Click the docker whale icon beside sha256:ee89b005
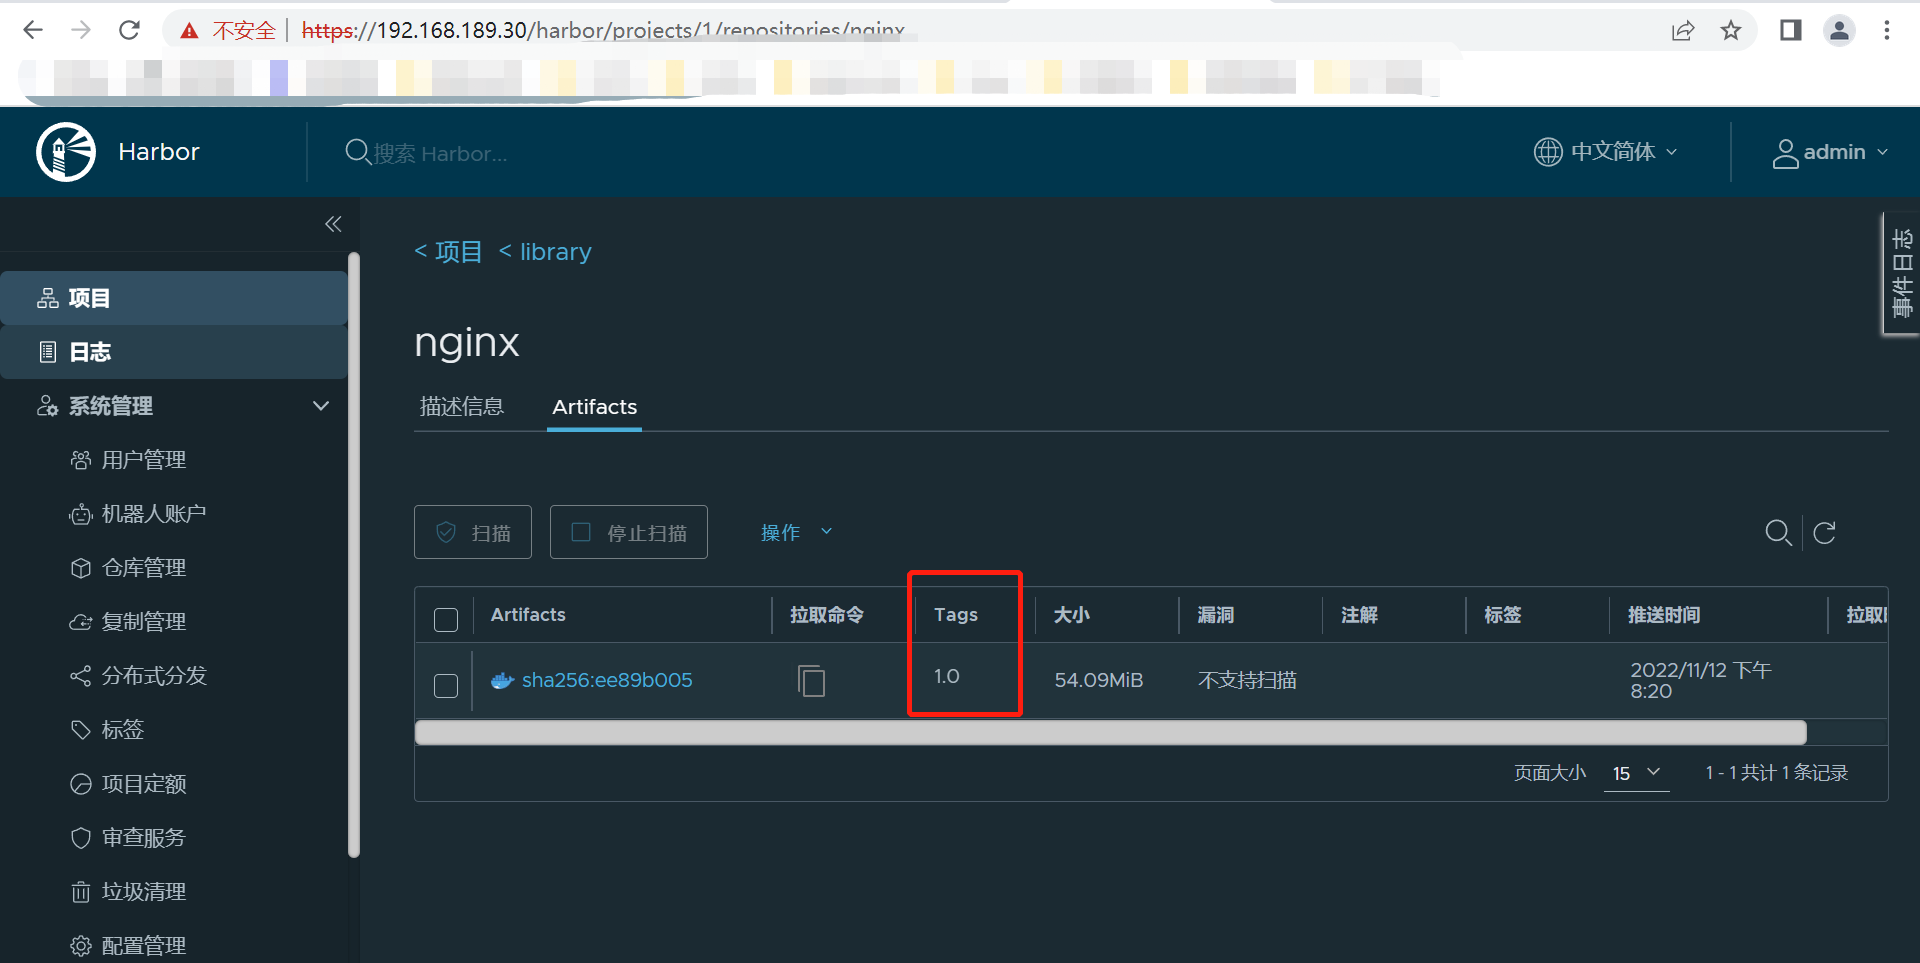Image resolution: width=1920 pixels, height=963 pixels. (x=502, y=681)
